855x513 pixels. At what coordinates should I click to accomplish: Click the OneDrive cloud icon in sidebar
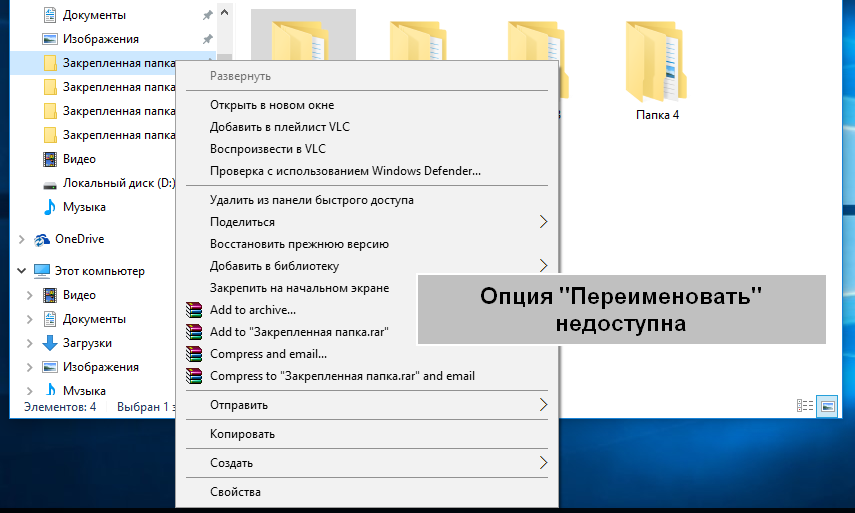[42, 239]
